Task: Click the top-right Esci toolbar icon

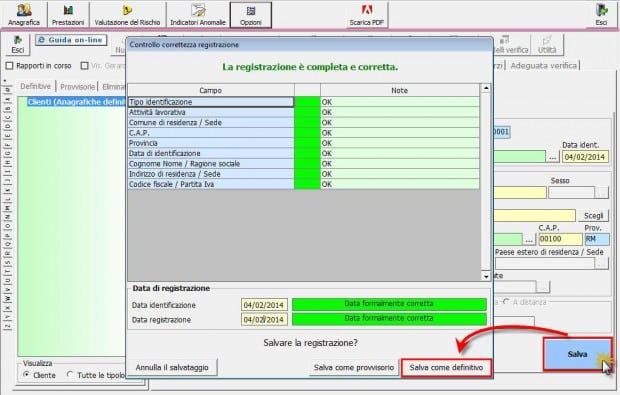Action: click(601, 15)
